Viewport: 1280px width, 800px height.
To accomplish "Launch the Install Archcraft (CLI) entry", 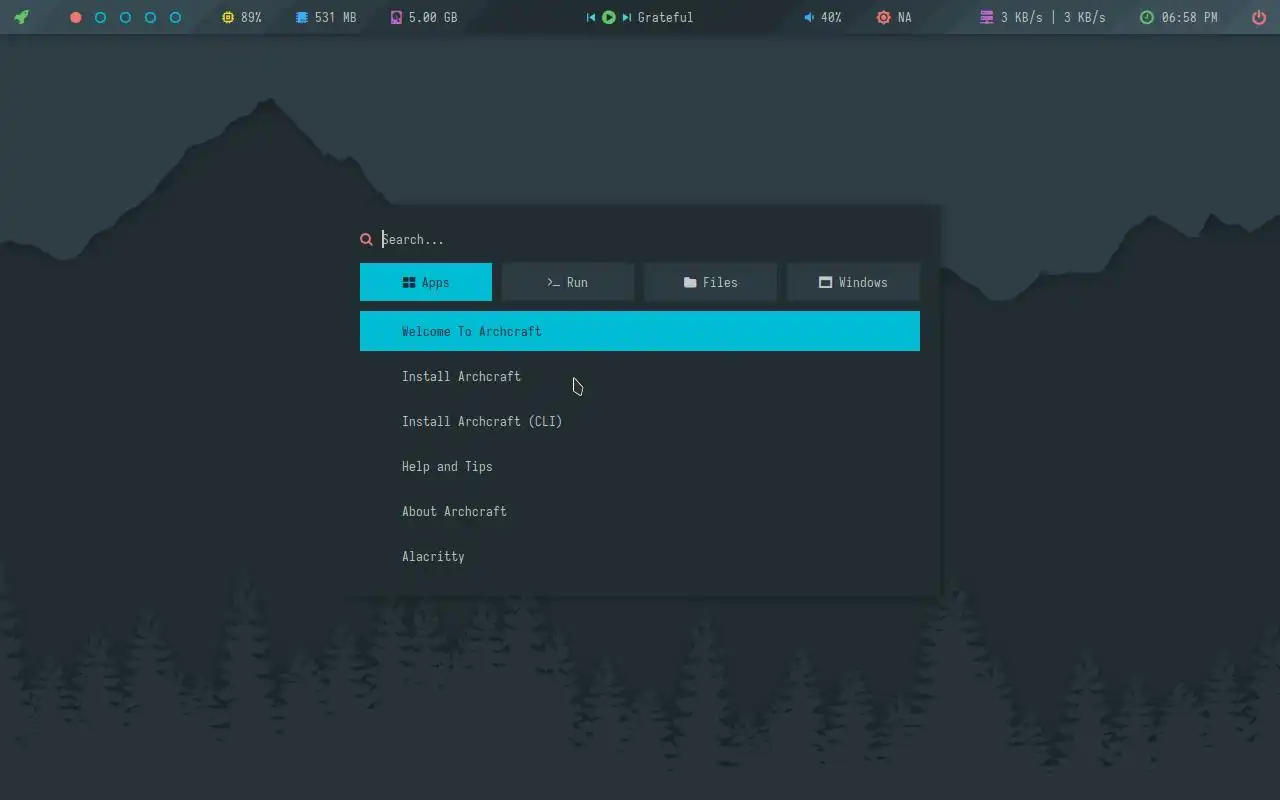I will pos(640,421).
